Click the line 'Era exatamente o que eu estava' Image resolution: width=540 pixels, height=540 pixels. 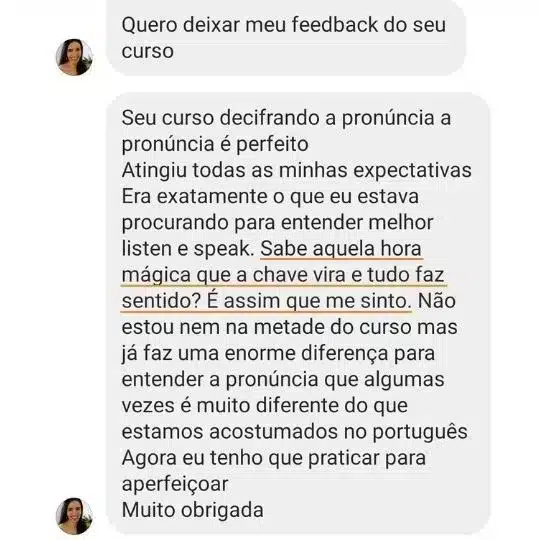[270, 197]
